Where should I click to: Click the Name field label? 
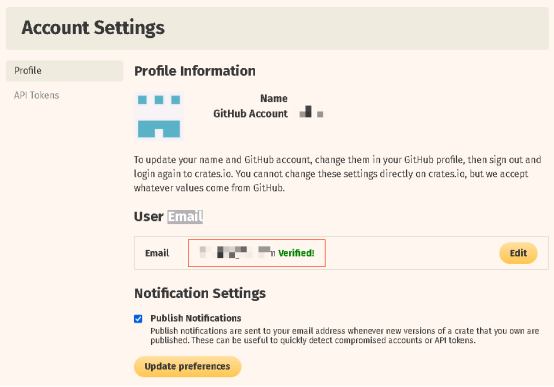point(274,98)
